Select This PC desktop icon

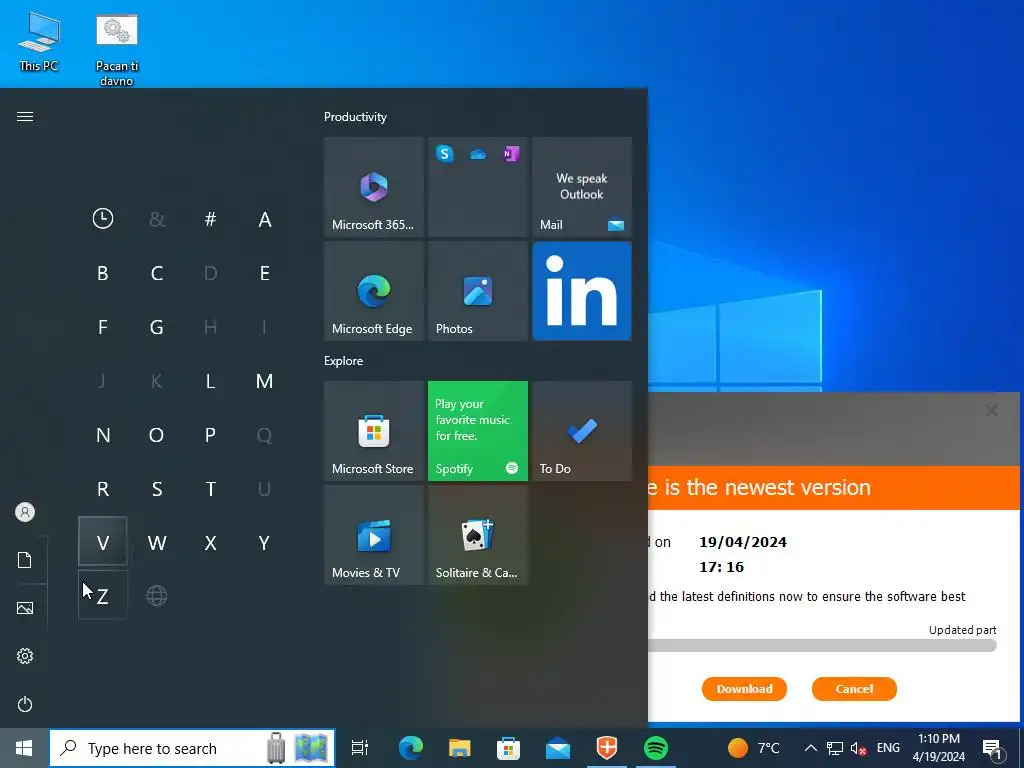pyautogui.click(x=39, y=41)
